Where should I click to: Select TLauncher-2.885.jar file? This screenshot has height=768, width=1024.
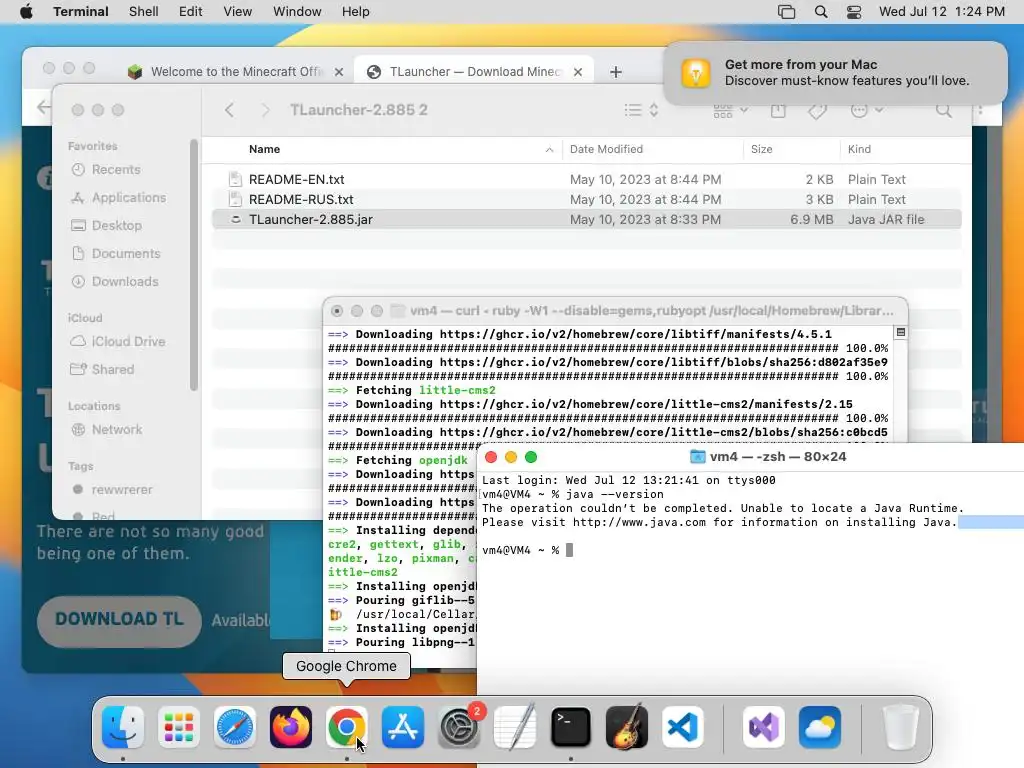(586, 219)
